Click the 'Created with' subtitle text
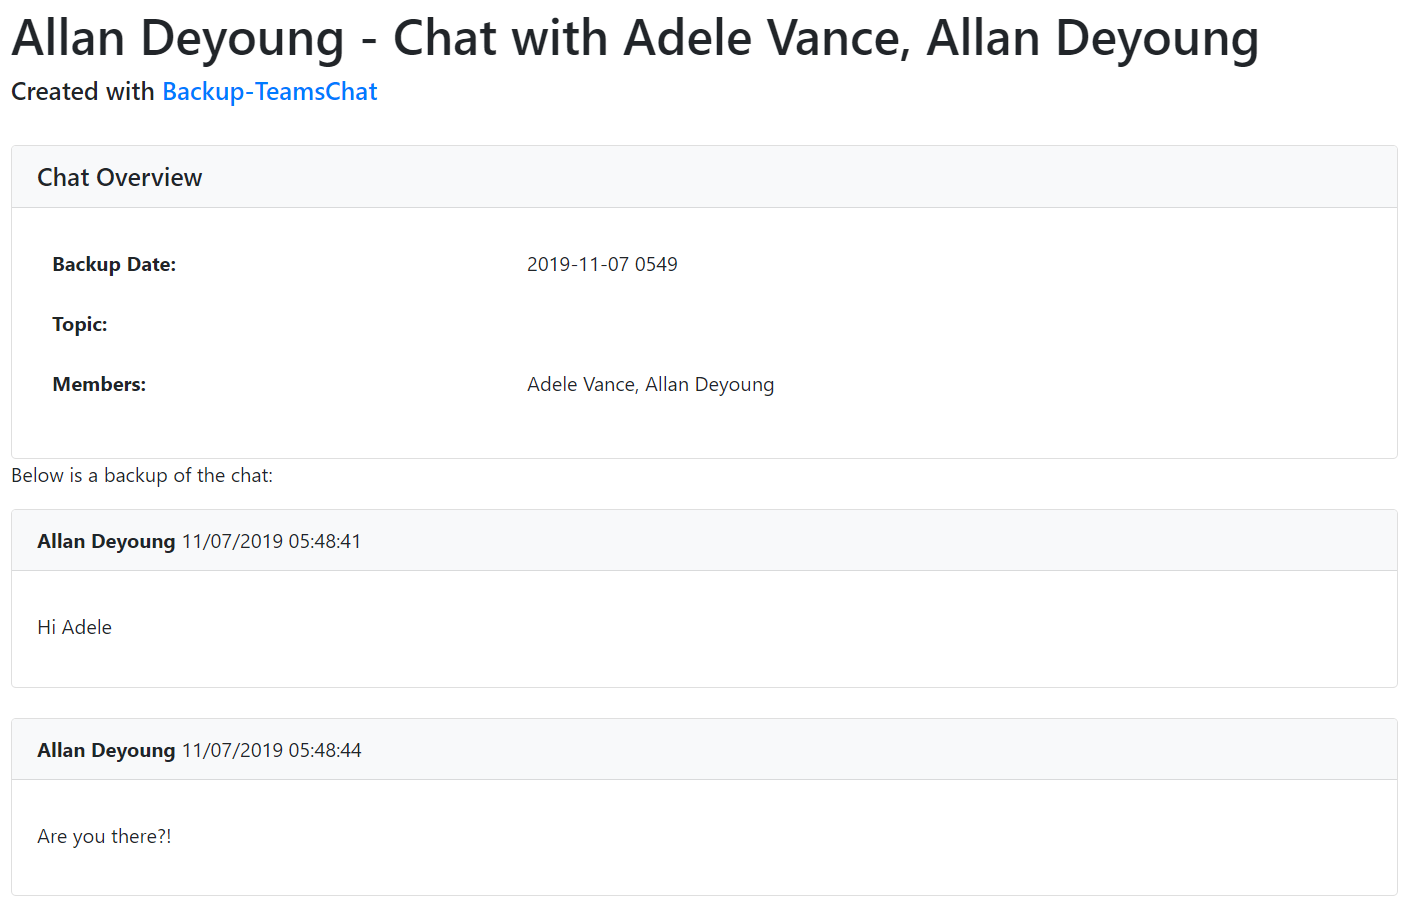1424x919 pixels. coord(82,92)
